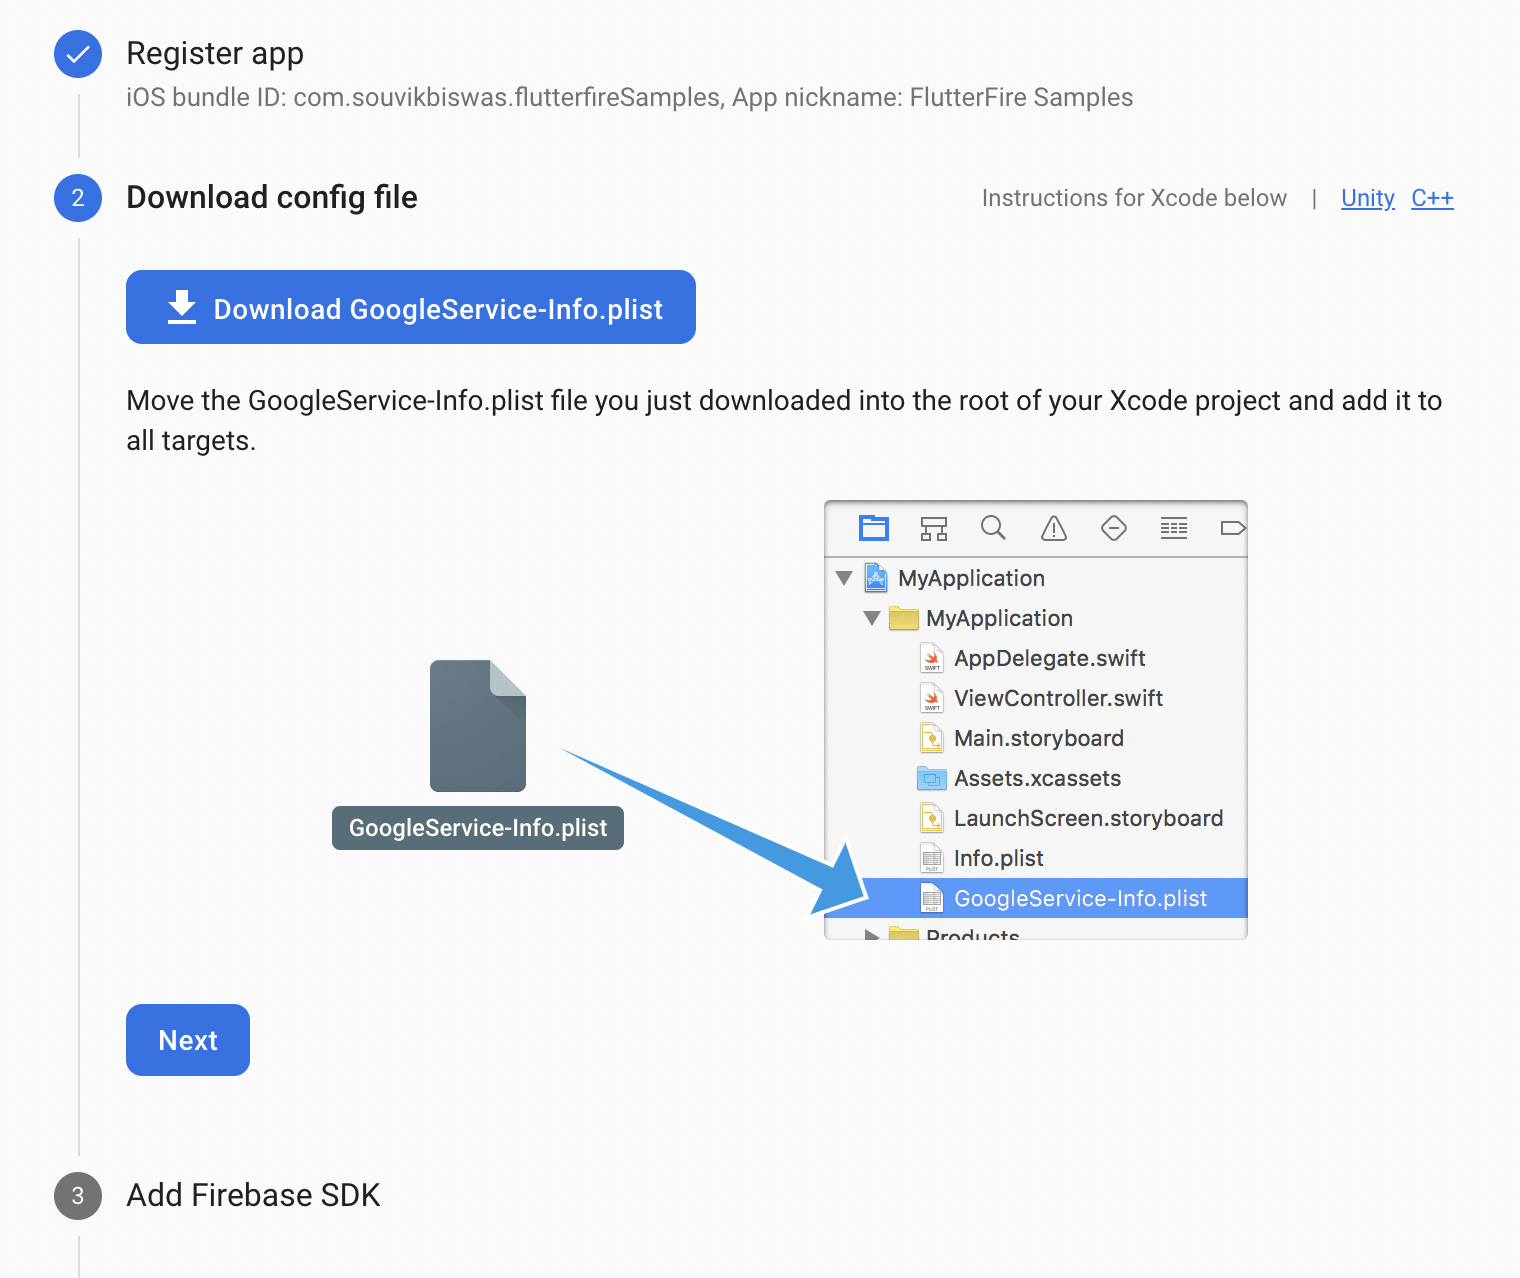
Task: Select the step 3 number circle
Action: [x=78, y=1196]
